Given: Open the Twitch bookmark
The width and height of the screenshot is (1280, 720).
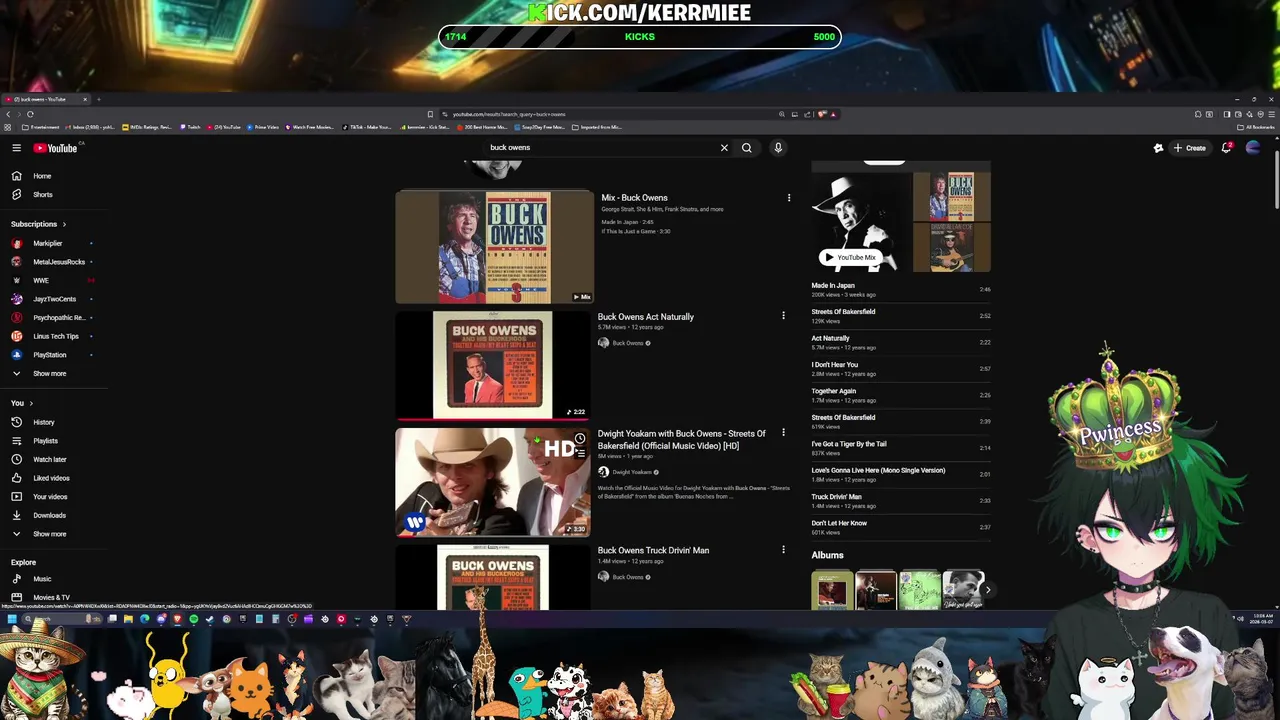Looking at the screenshot, I should point(190,127).
